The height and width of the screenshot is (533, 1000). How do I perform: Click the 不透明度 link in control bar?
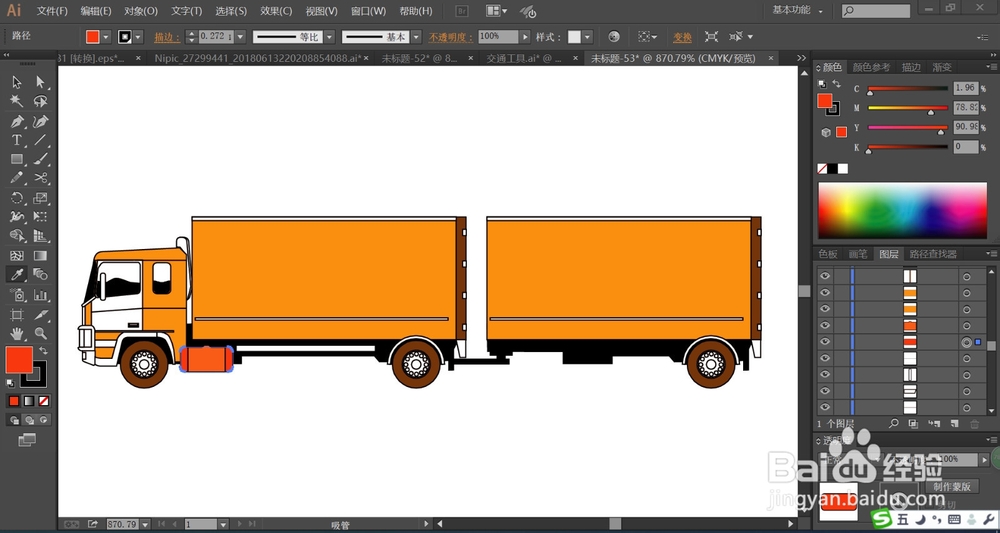click(451, 37)
